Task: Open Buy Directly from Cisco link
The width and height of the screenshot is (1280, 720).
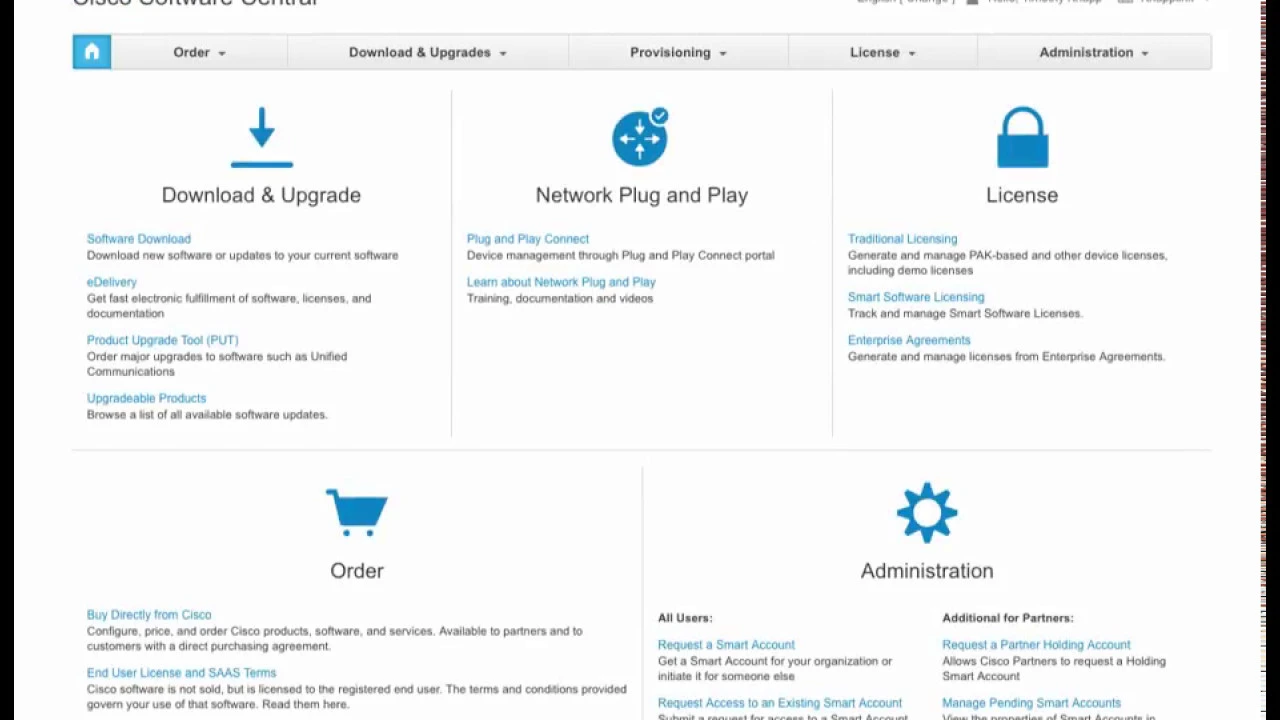Action: pos(149,615)
